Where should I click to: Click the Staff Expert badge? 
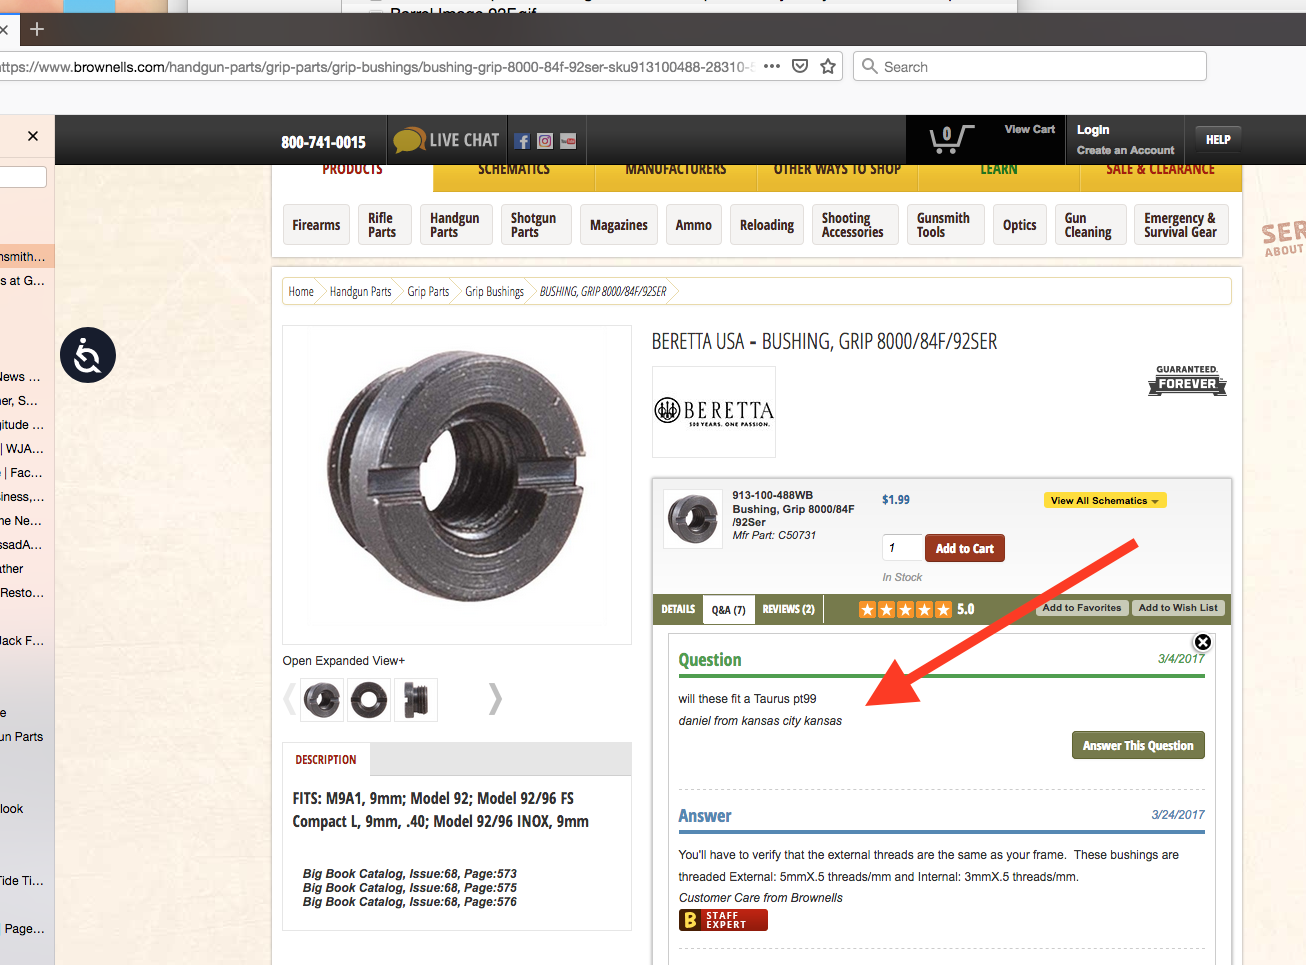click(x=723, y=920)
